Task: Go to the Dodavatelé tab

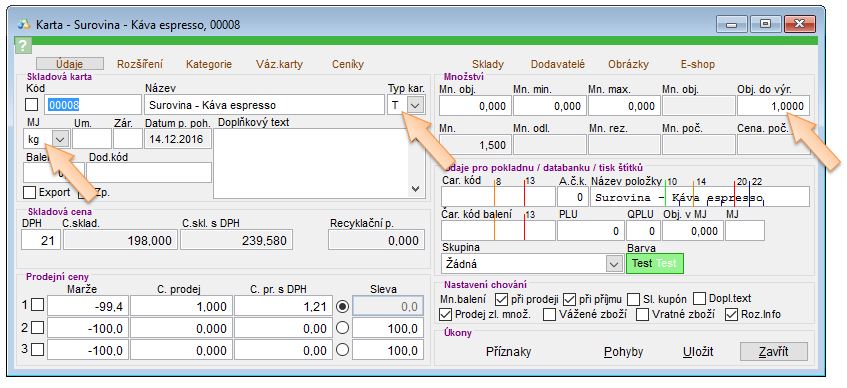Action: (557, 64)
